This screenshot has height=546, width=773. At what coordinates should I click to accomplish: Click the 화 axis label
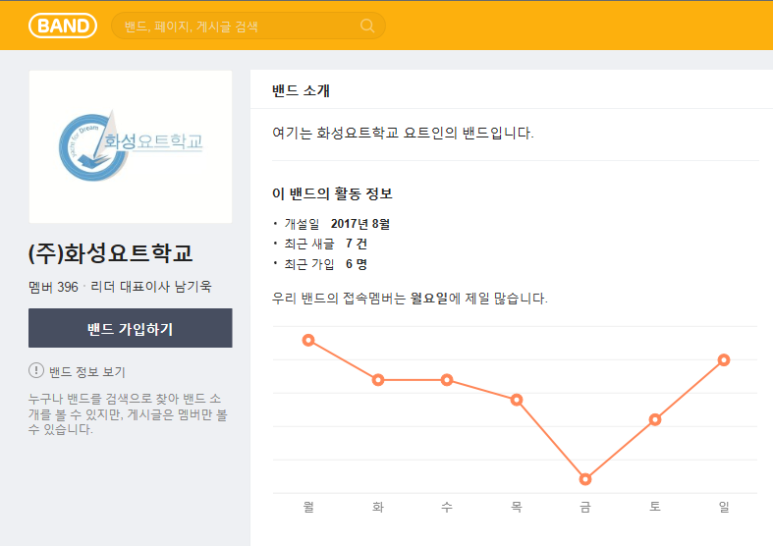pyautogui.click(x=378, y=507)
